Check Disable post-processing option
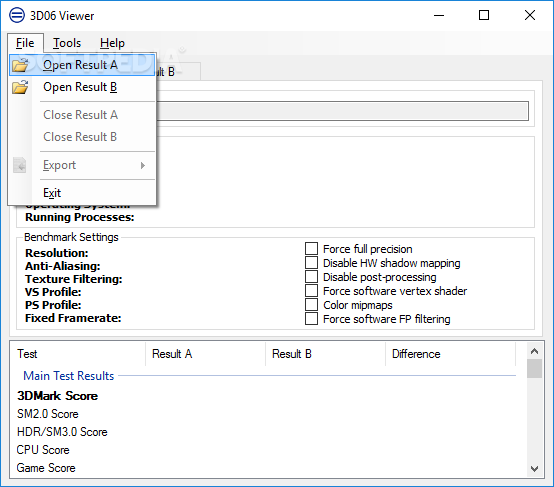The image size is (554, 487). coord(311,277)
